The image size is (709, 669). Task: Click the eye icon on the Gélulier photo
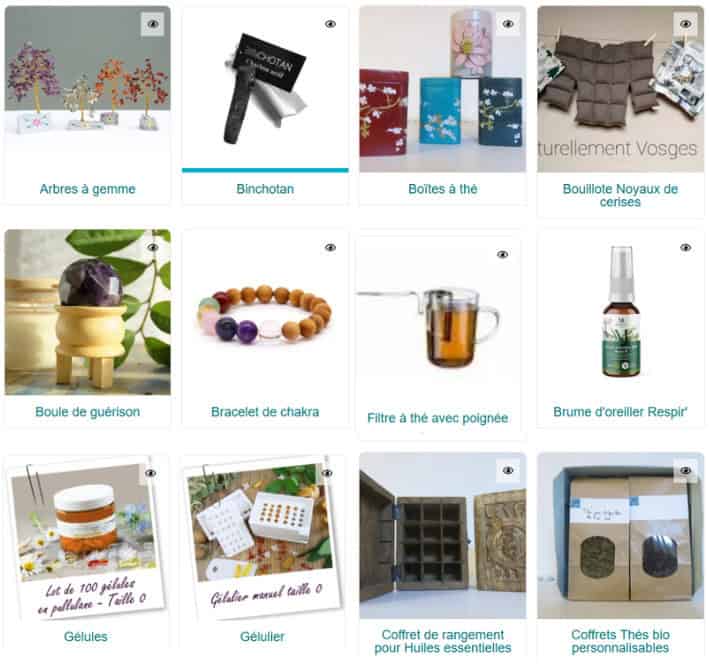pyautogui.click(x=327, y=473)
